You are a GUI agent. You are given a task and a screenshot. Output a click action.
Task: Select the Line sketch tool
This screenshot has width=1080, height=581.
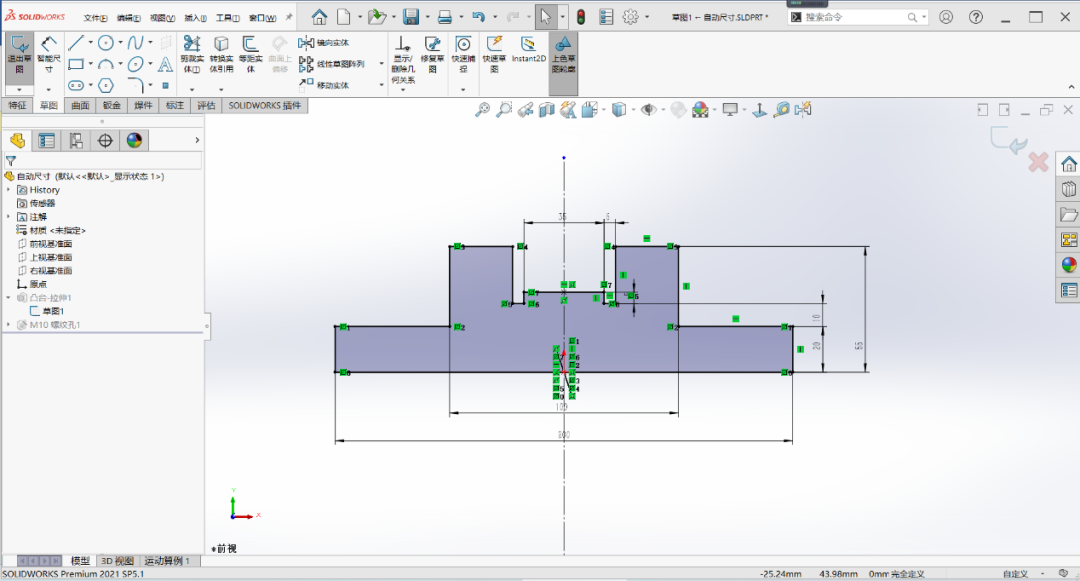76,43
